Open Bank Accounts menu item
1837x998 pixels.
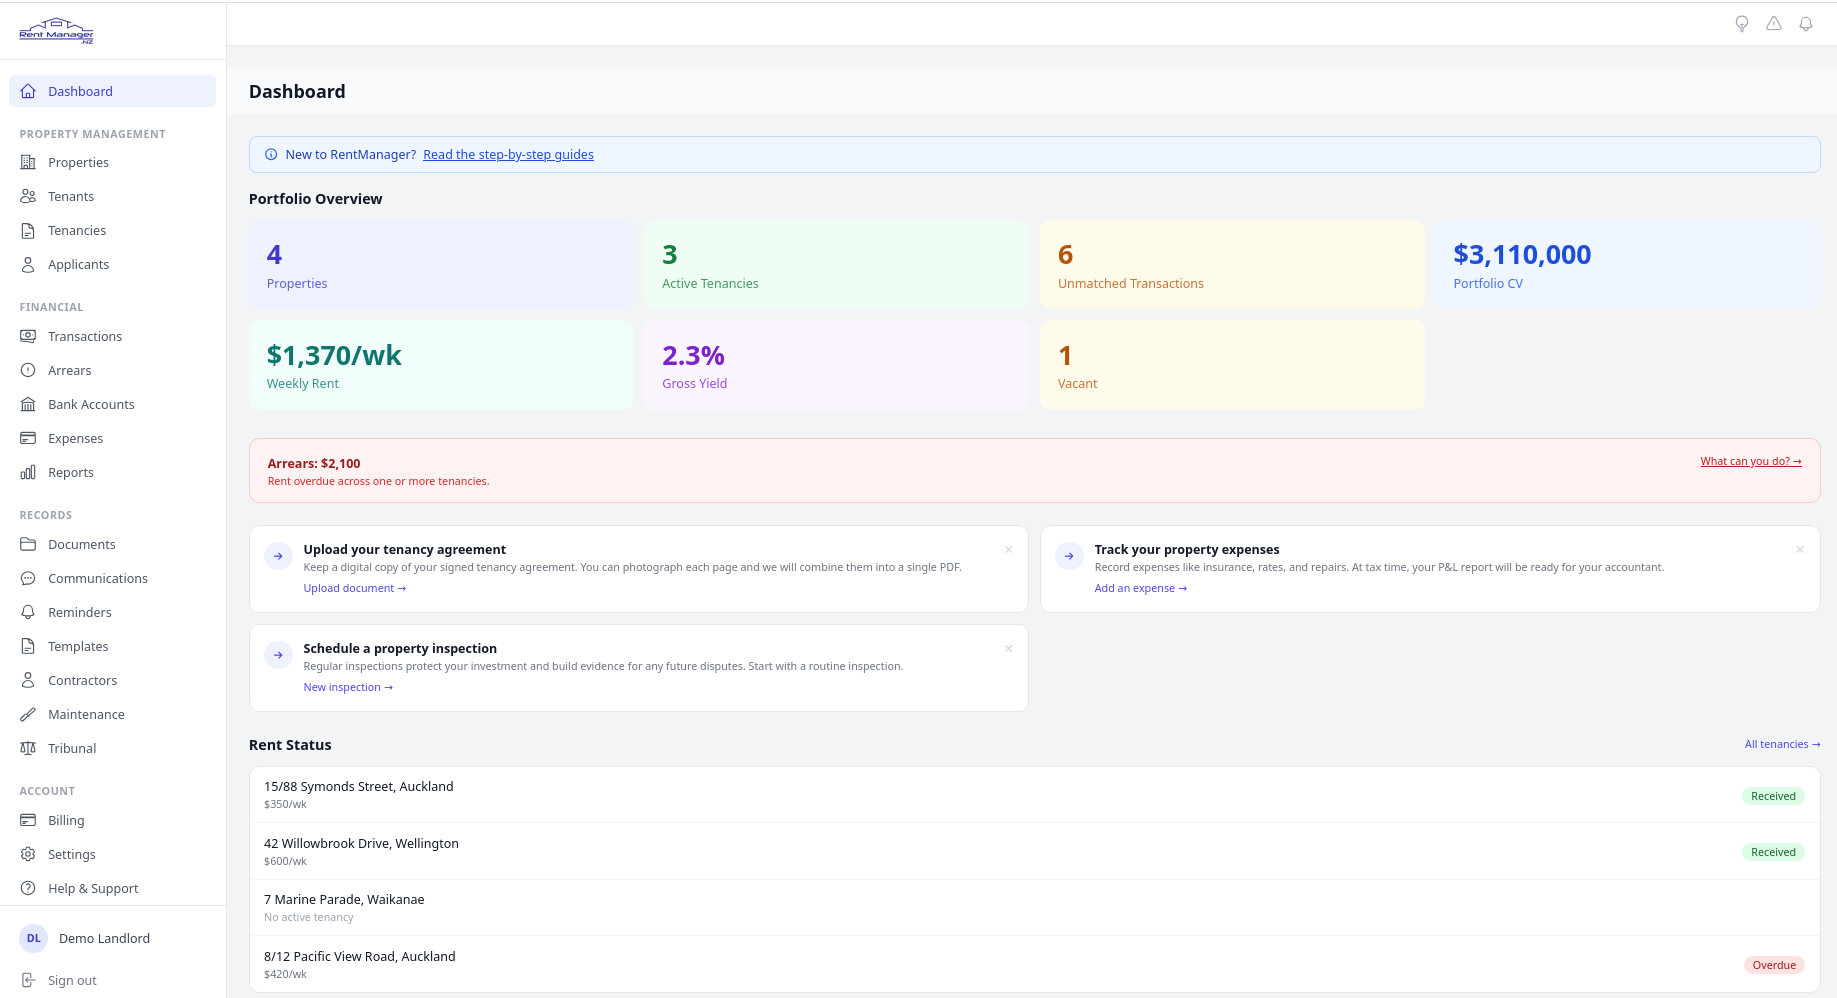(x=112, y=404)
